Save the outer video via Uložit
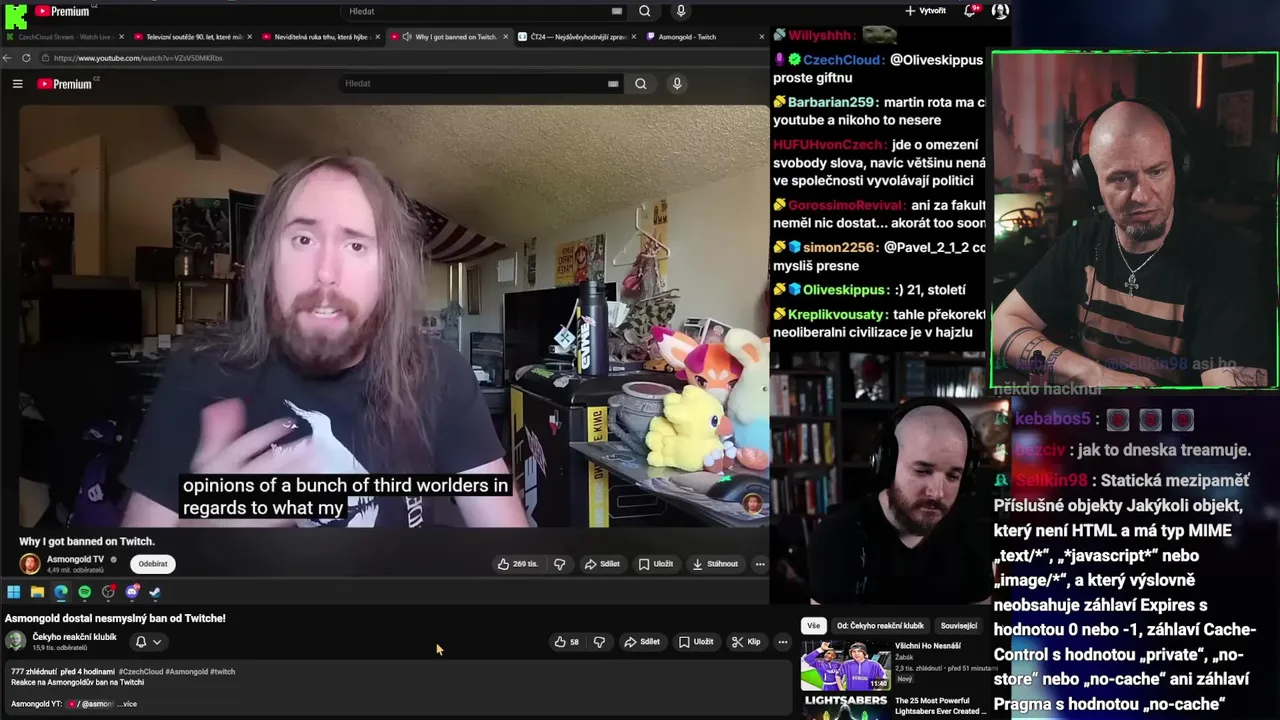 [696, 642]
